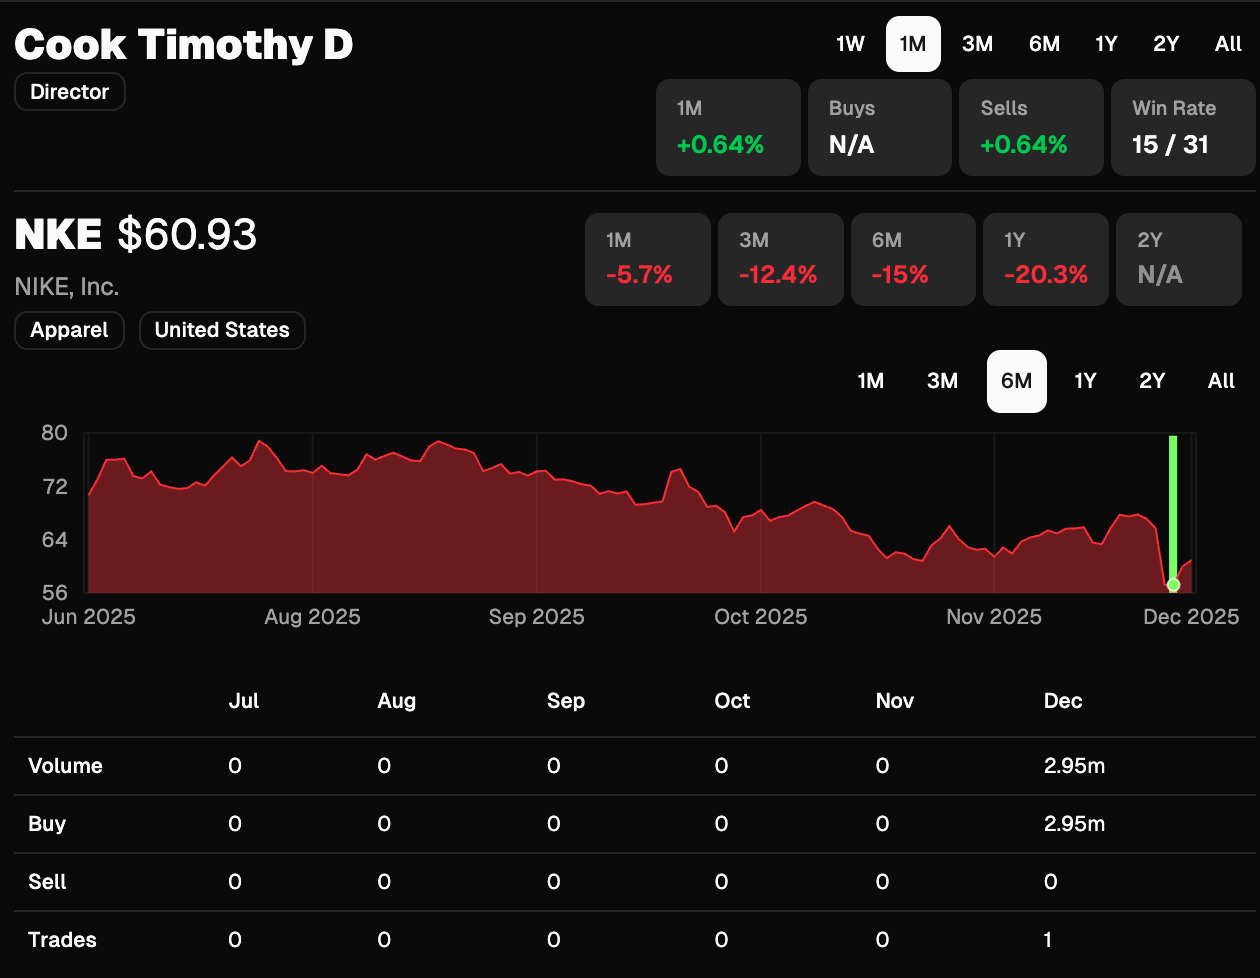Click the Buy row label
This screenshot has height=978, width=1260.
click(47, 824)
